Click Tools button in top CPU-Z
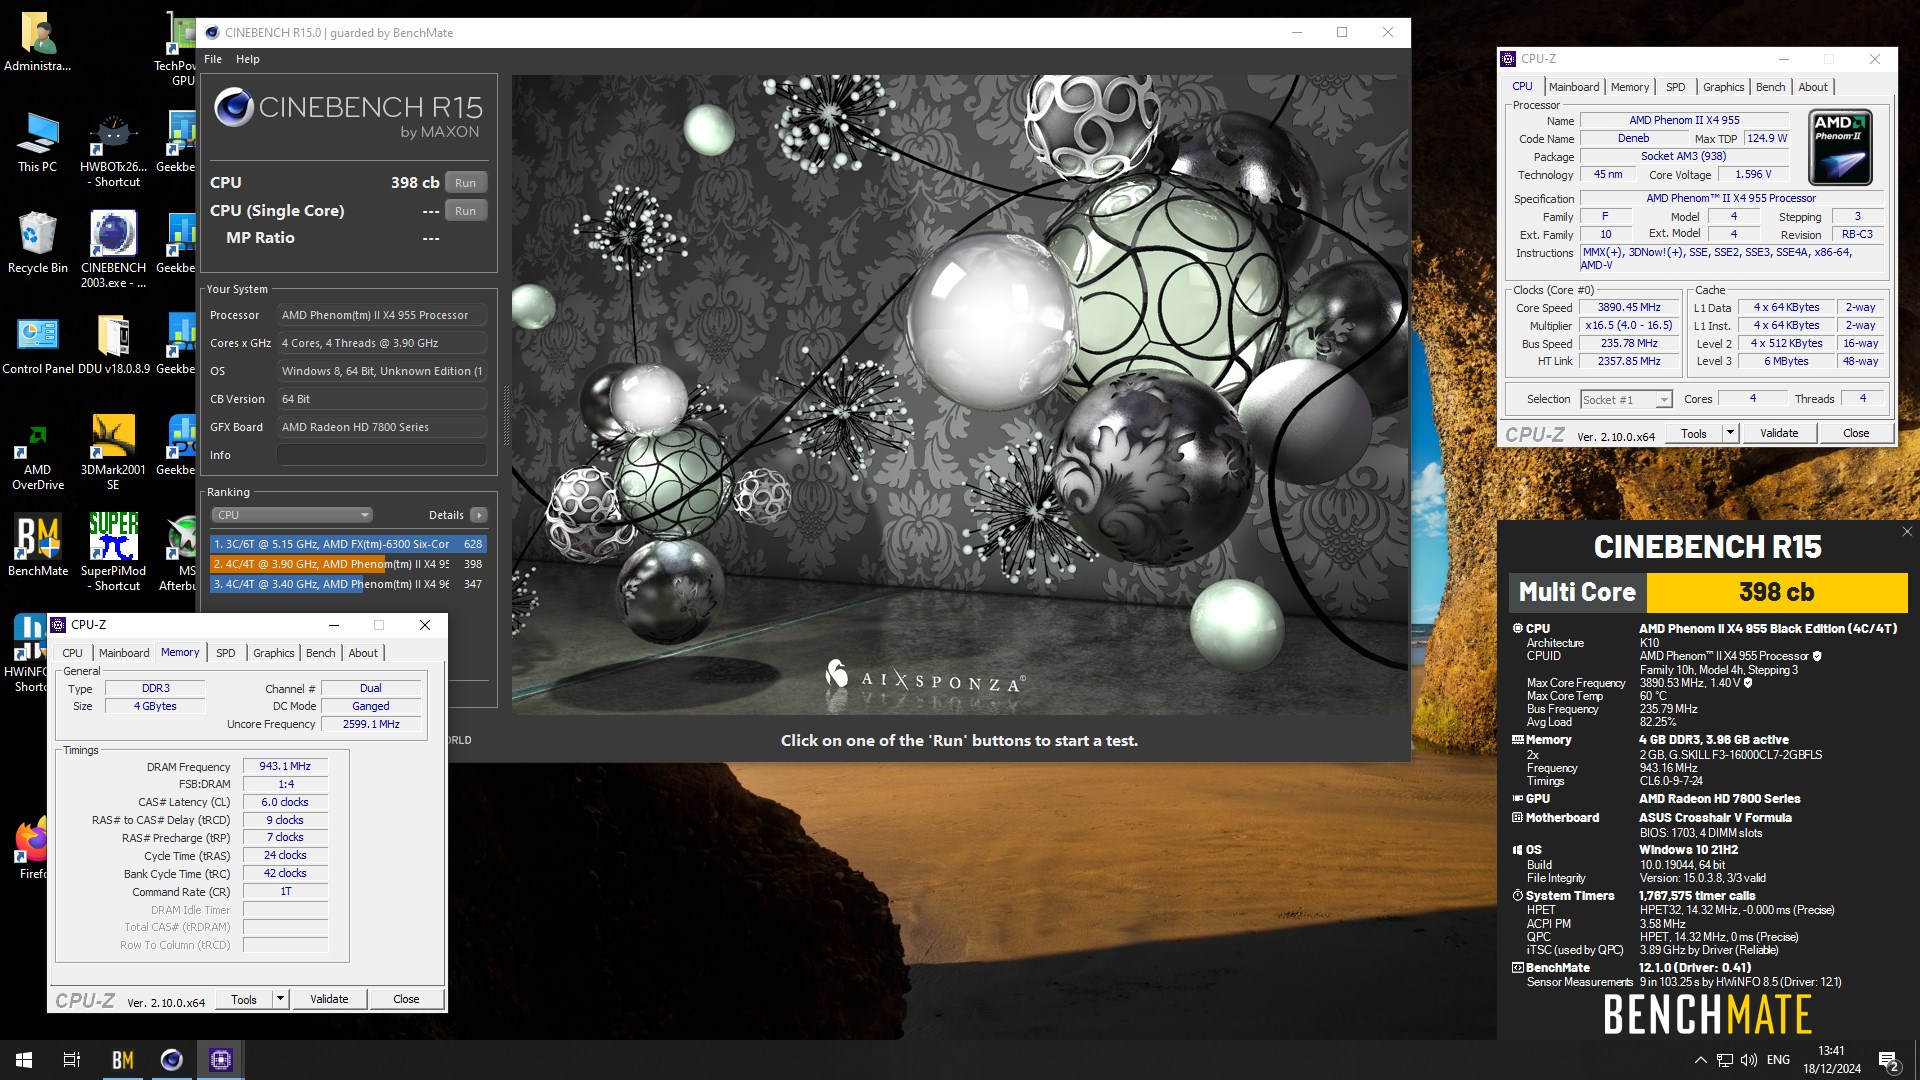The width and height of the screenshot is (1920, 1080). (x=1693, y=433)
